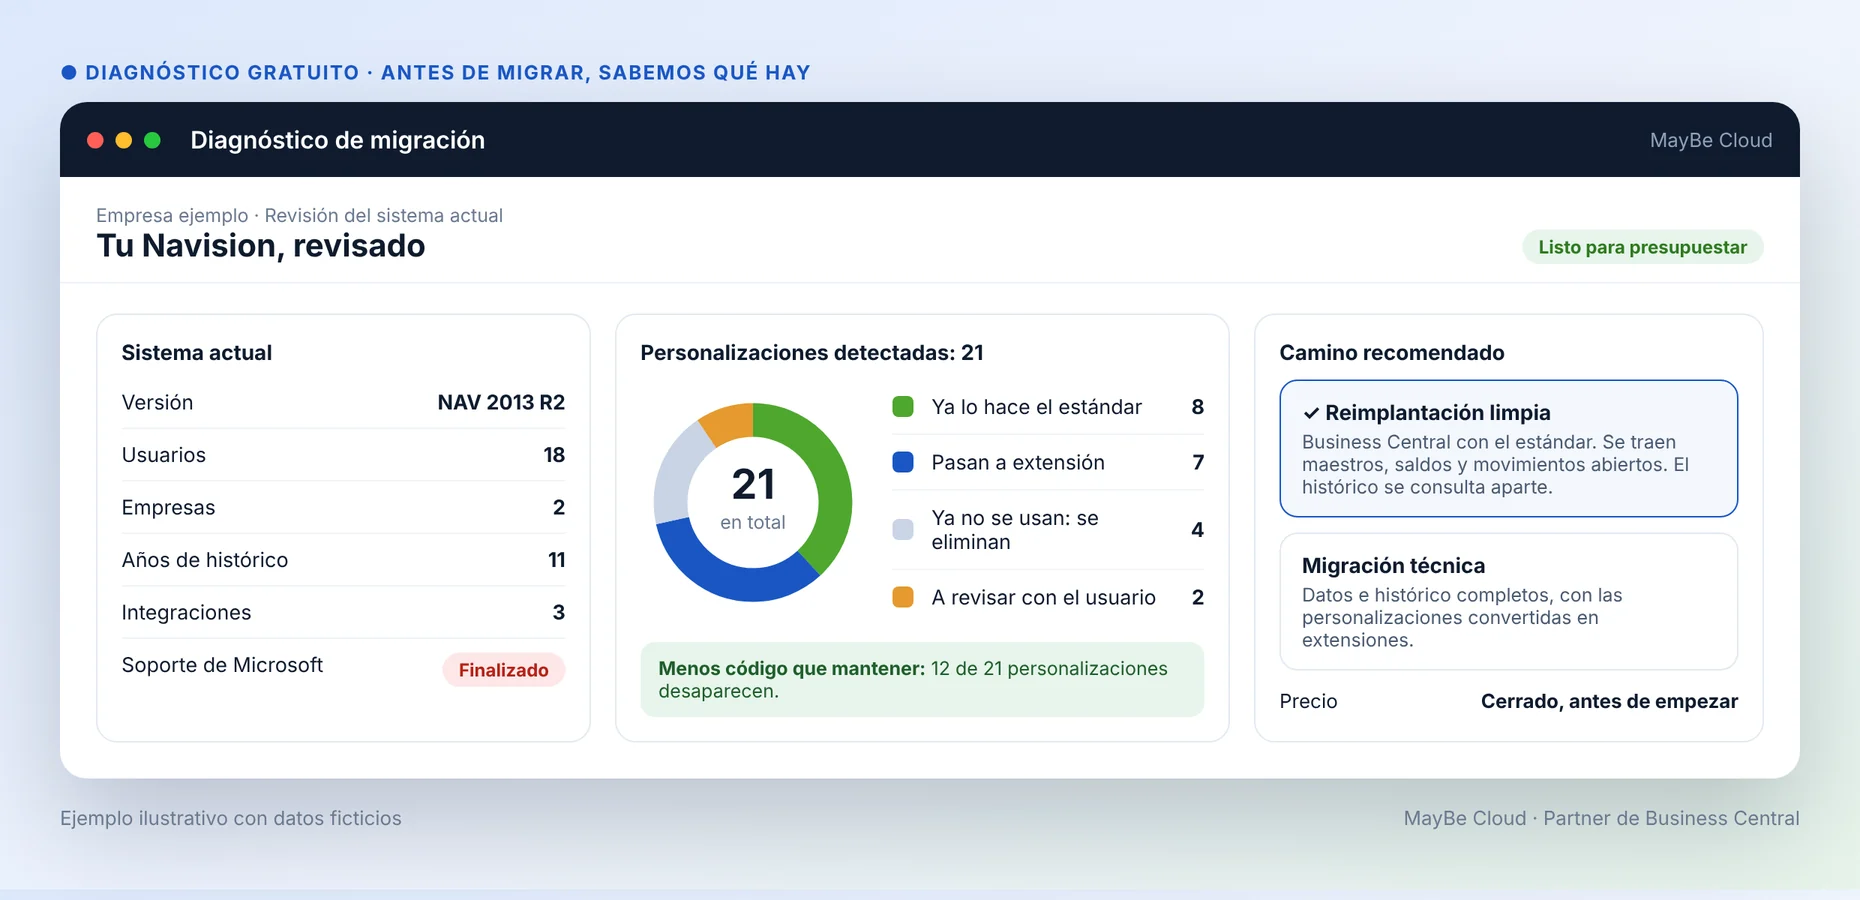Image resolution: width=1860 pixels, height=900 pixels.
Task: Click the 'Ya lo hace el estándar' legend label
Action: (1036, 407)
